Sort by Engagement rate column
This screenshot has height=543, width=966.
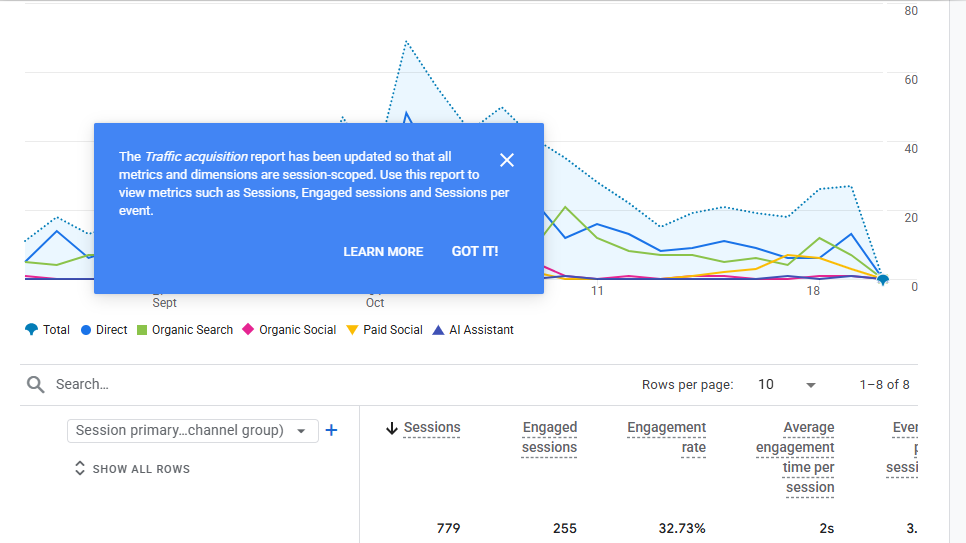click(667, 438)
